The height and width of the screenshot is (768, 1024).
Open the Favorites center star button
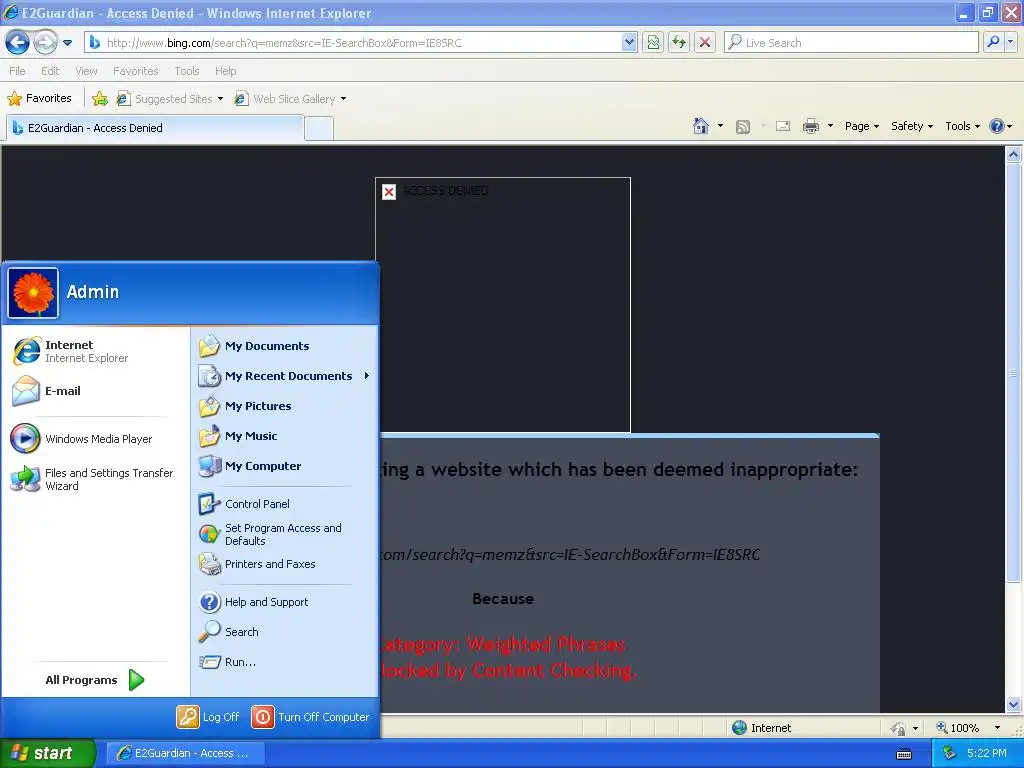pyautogui.click(x=39, y=99)
